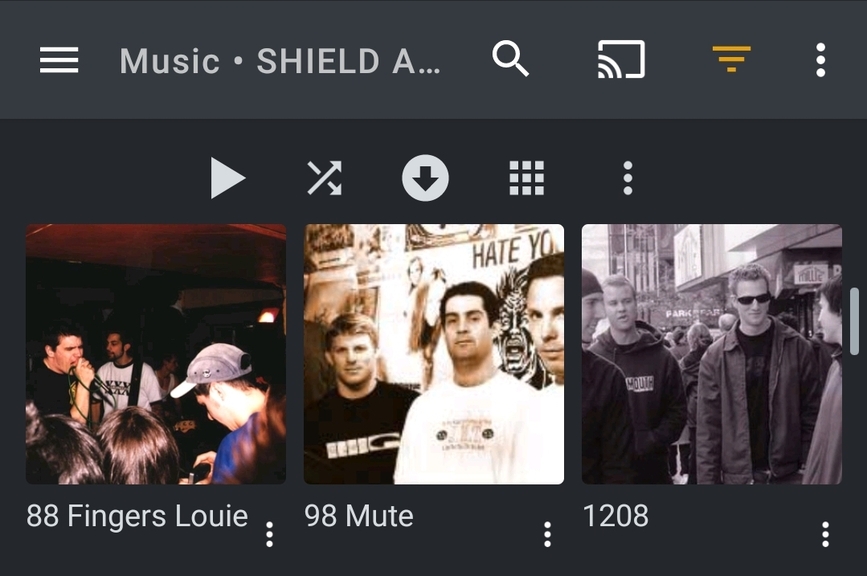
Task: Switch layout using the grid view icon
Action: coord(526,178)
